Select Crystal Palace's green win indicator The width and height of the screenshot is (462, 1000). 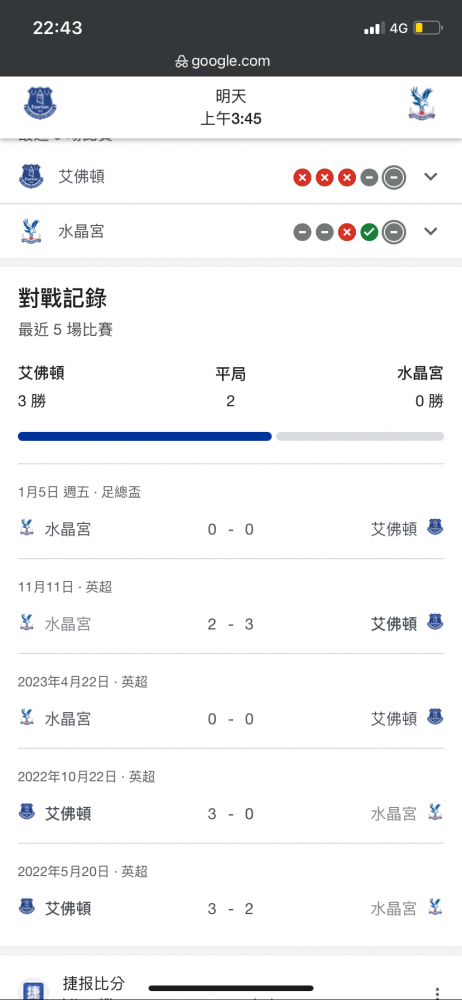click(369, 232)
